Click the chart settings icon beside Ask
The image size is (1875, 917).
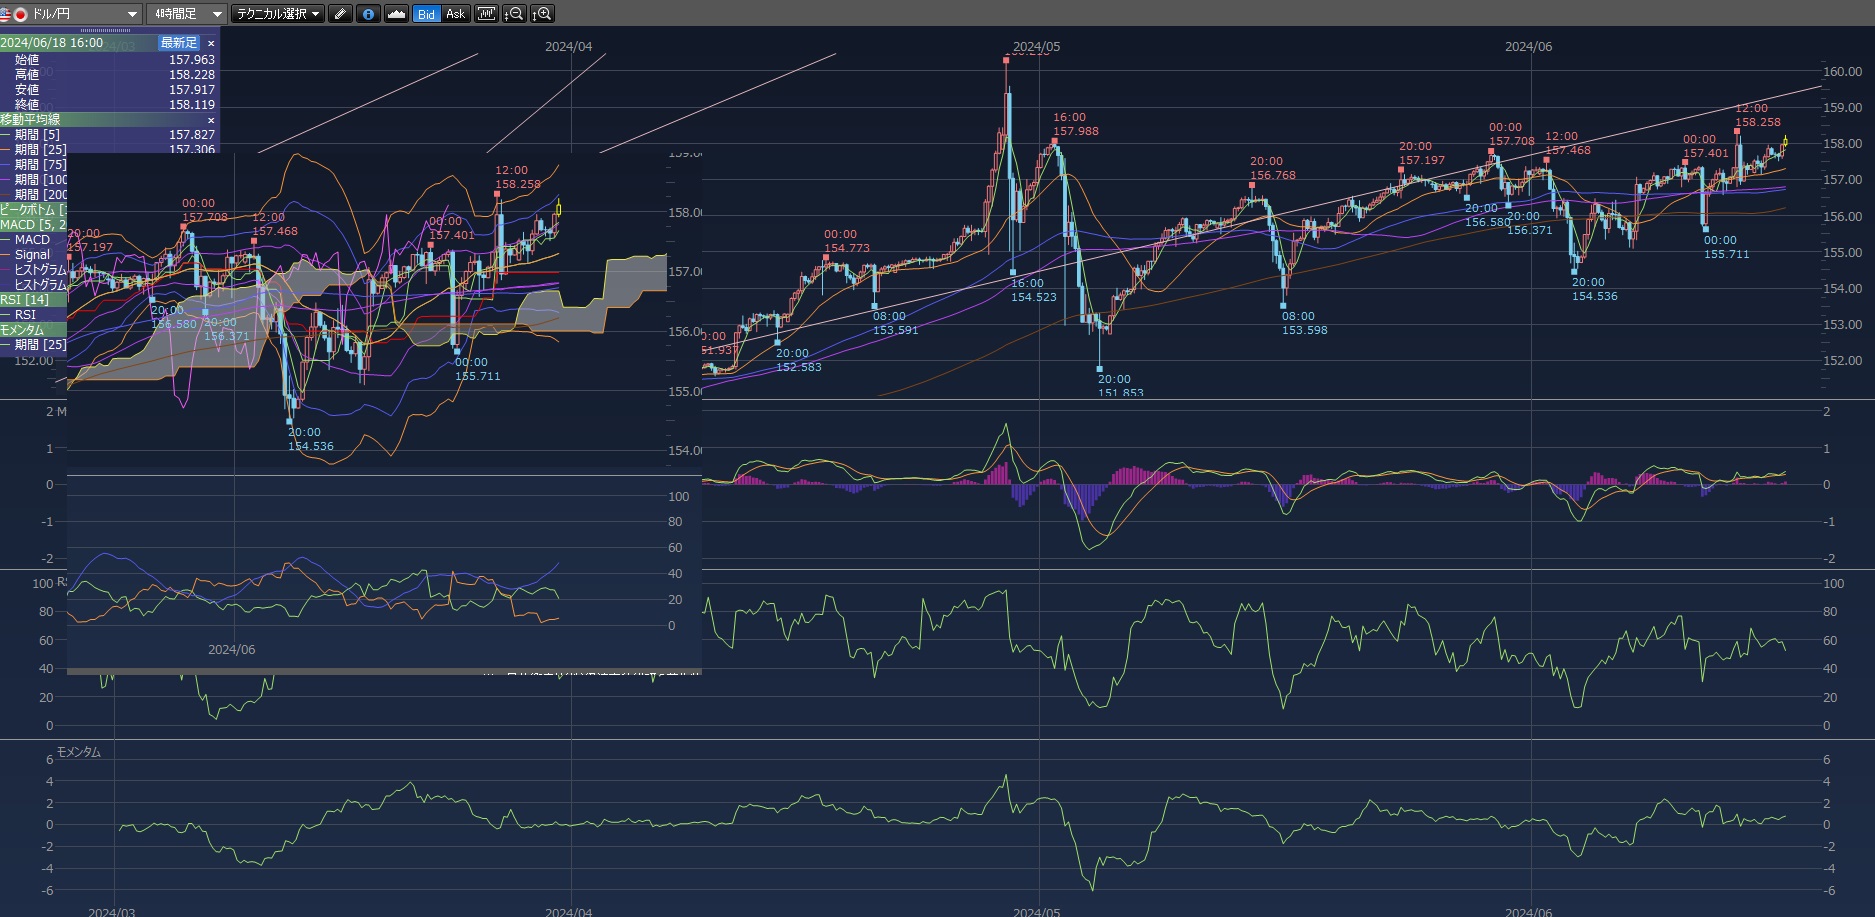point(485,14)
